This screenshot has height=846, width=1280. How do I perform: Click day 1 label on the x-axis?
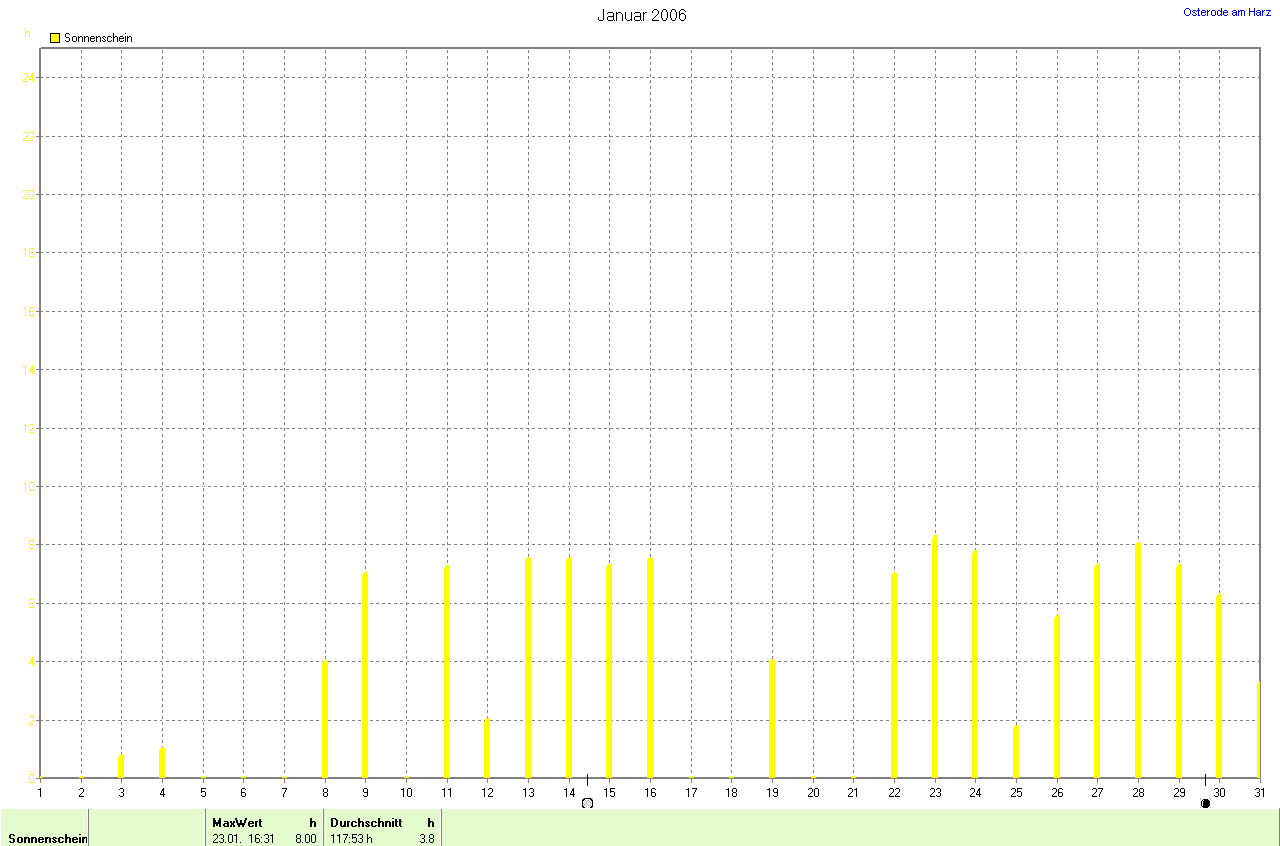40,792
